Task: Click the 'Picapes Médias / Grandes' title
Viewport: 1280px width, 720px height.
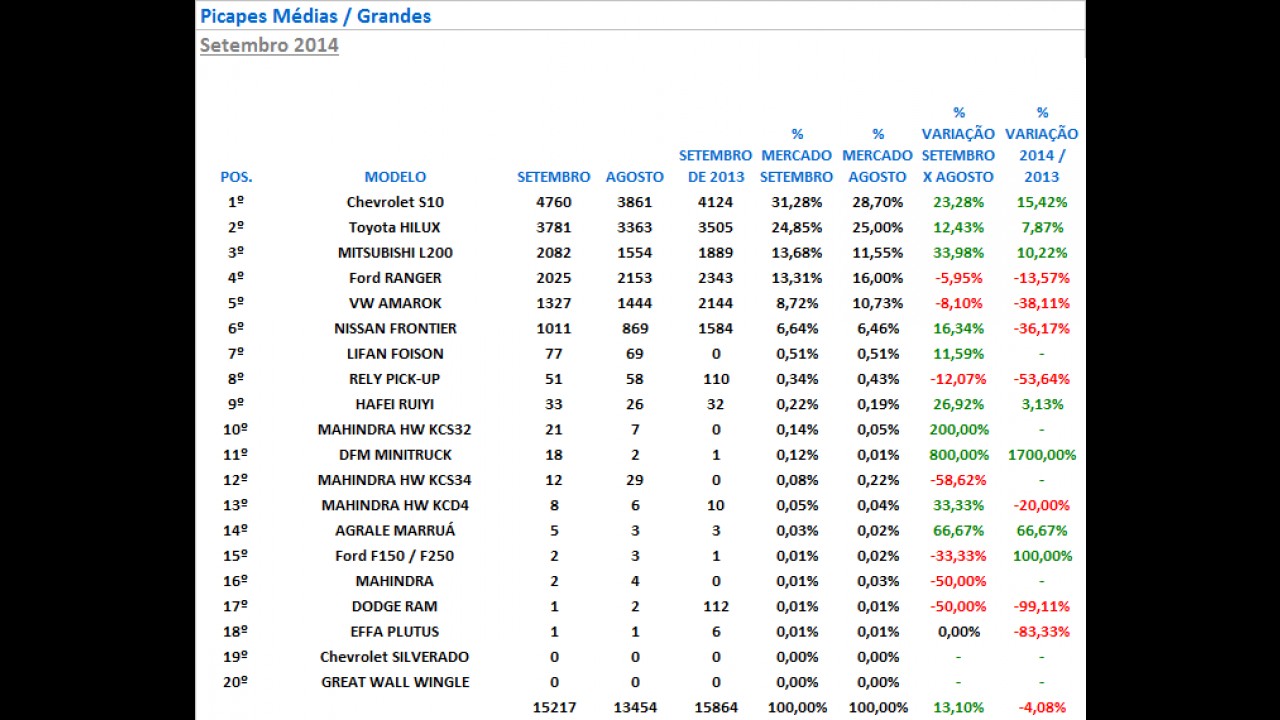Action: (x=315, y=16)
